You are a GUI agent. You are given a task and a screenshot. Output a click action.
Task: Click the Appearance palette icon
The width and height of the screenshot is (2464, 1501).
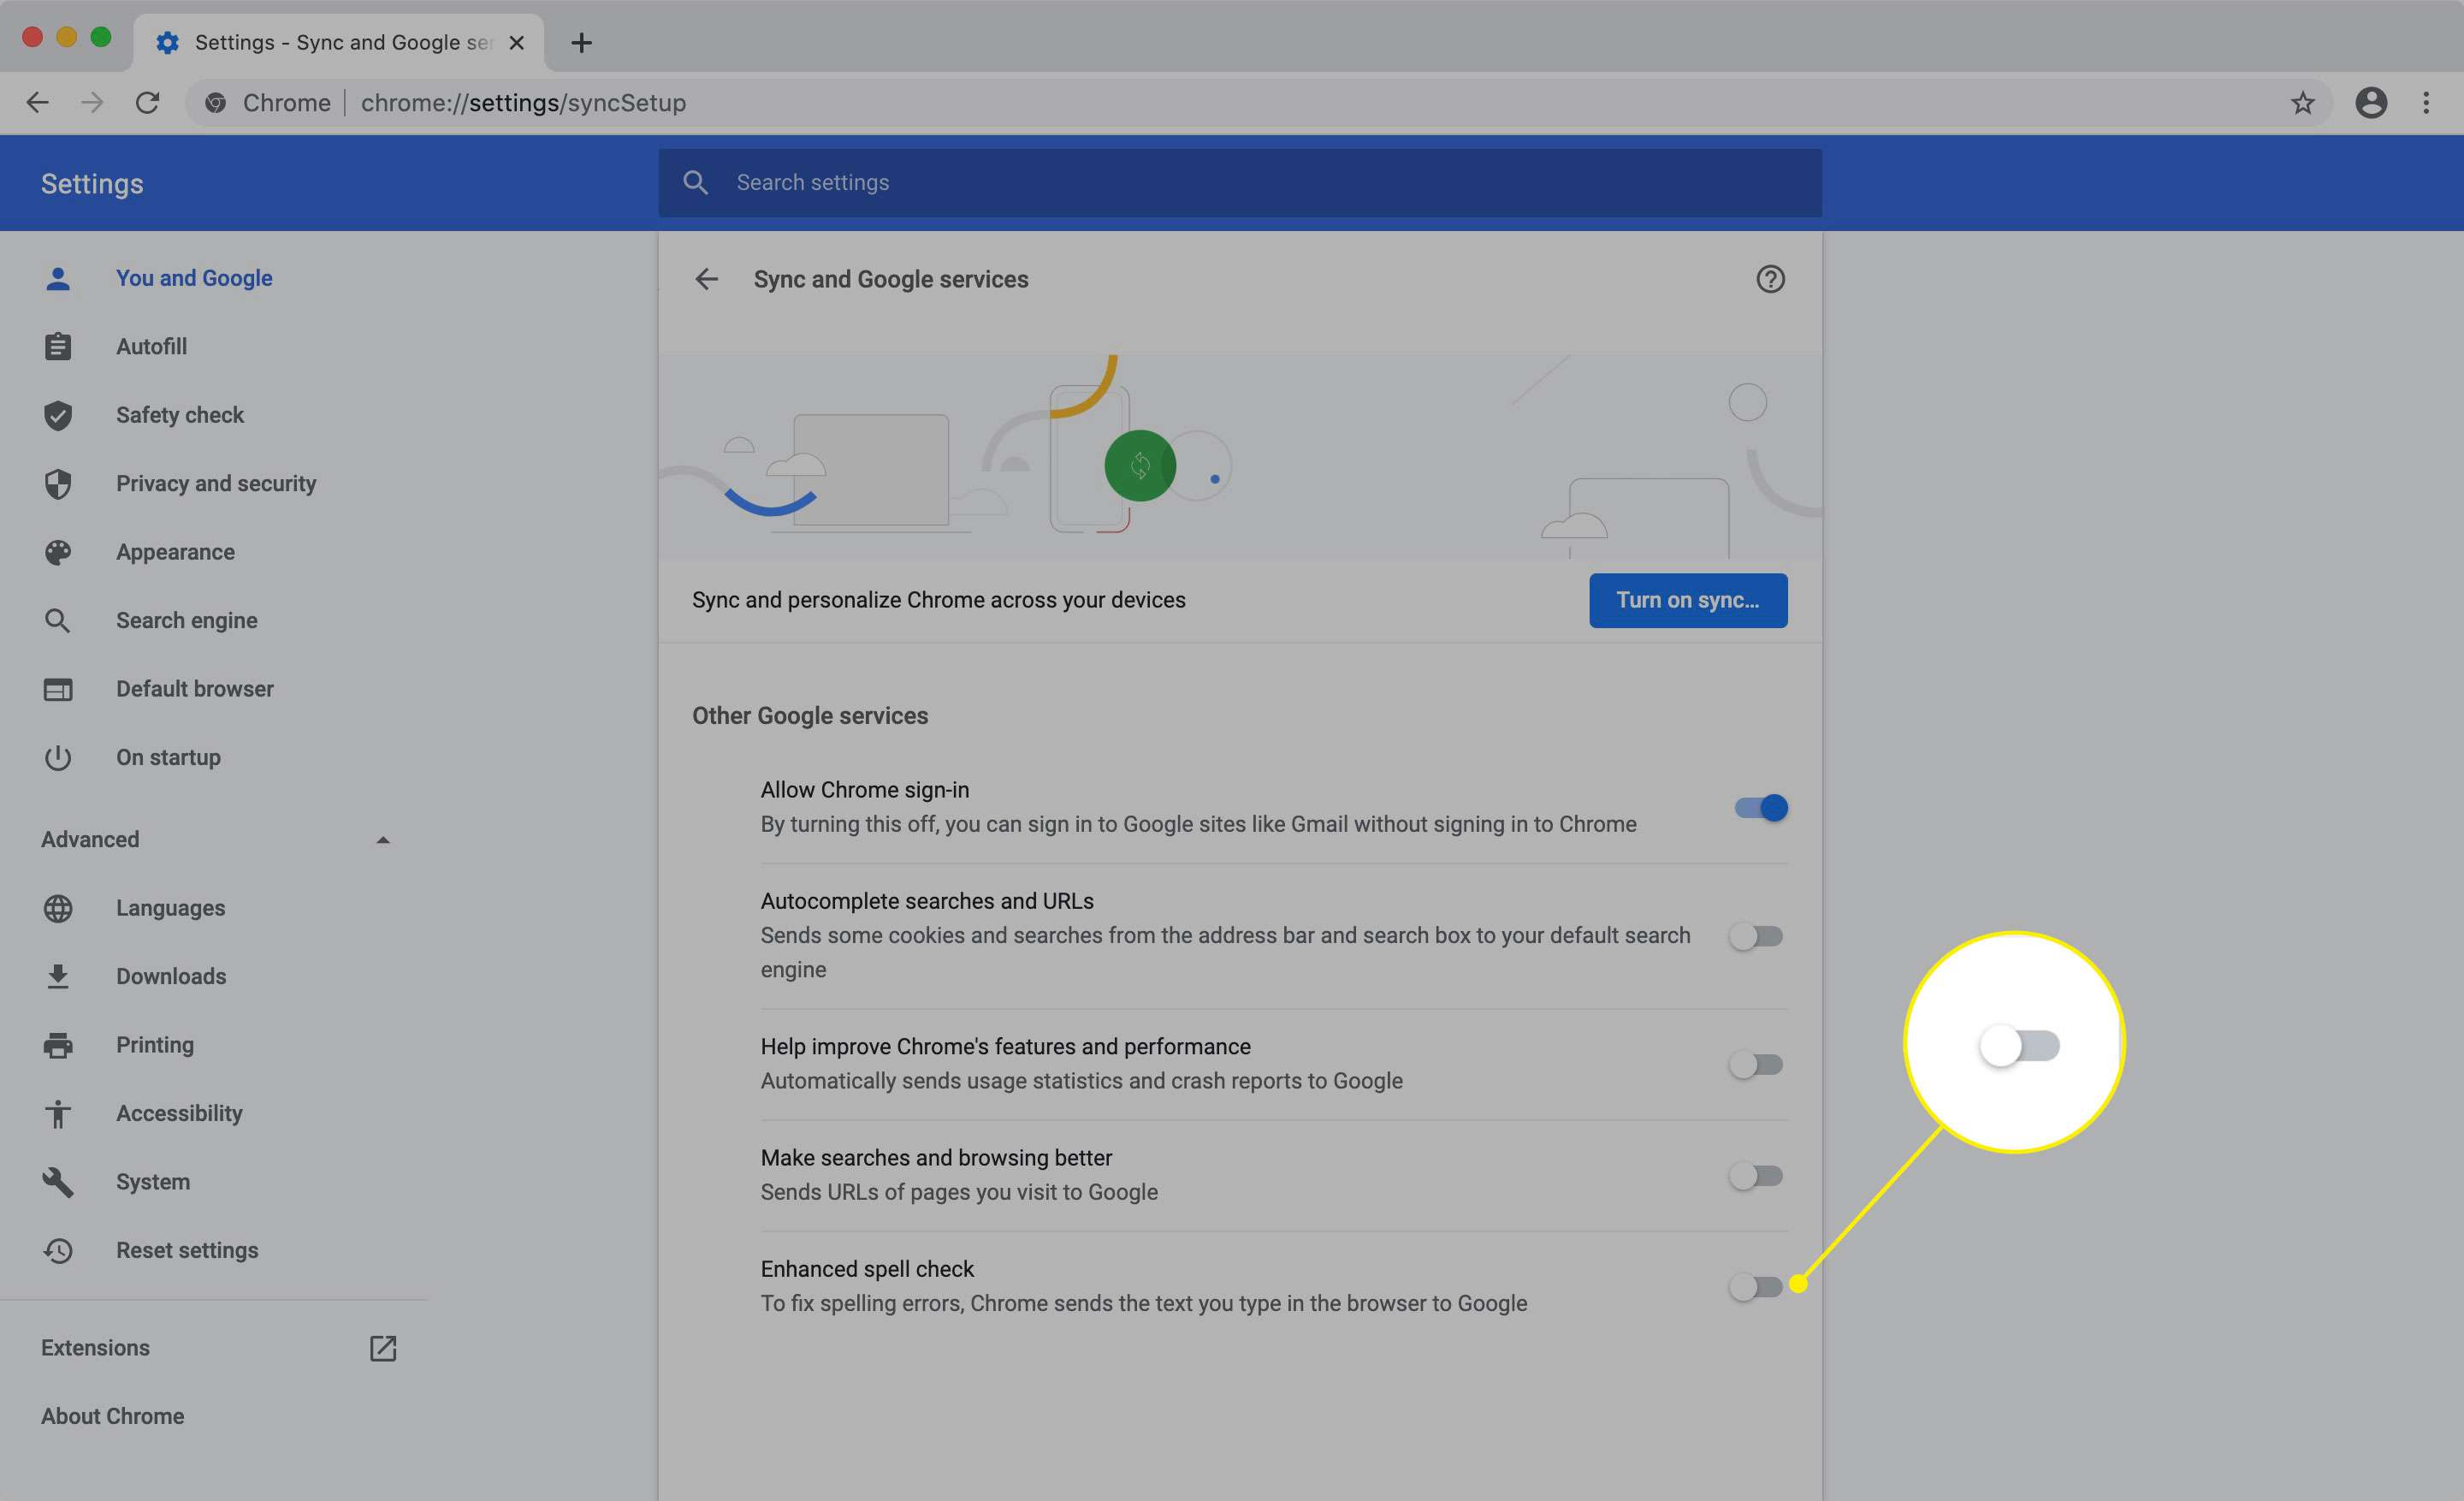58,552
